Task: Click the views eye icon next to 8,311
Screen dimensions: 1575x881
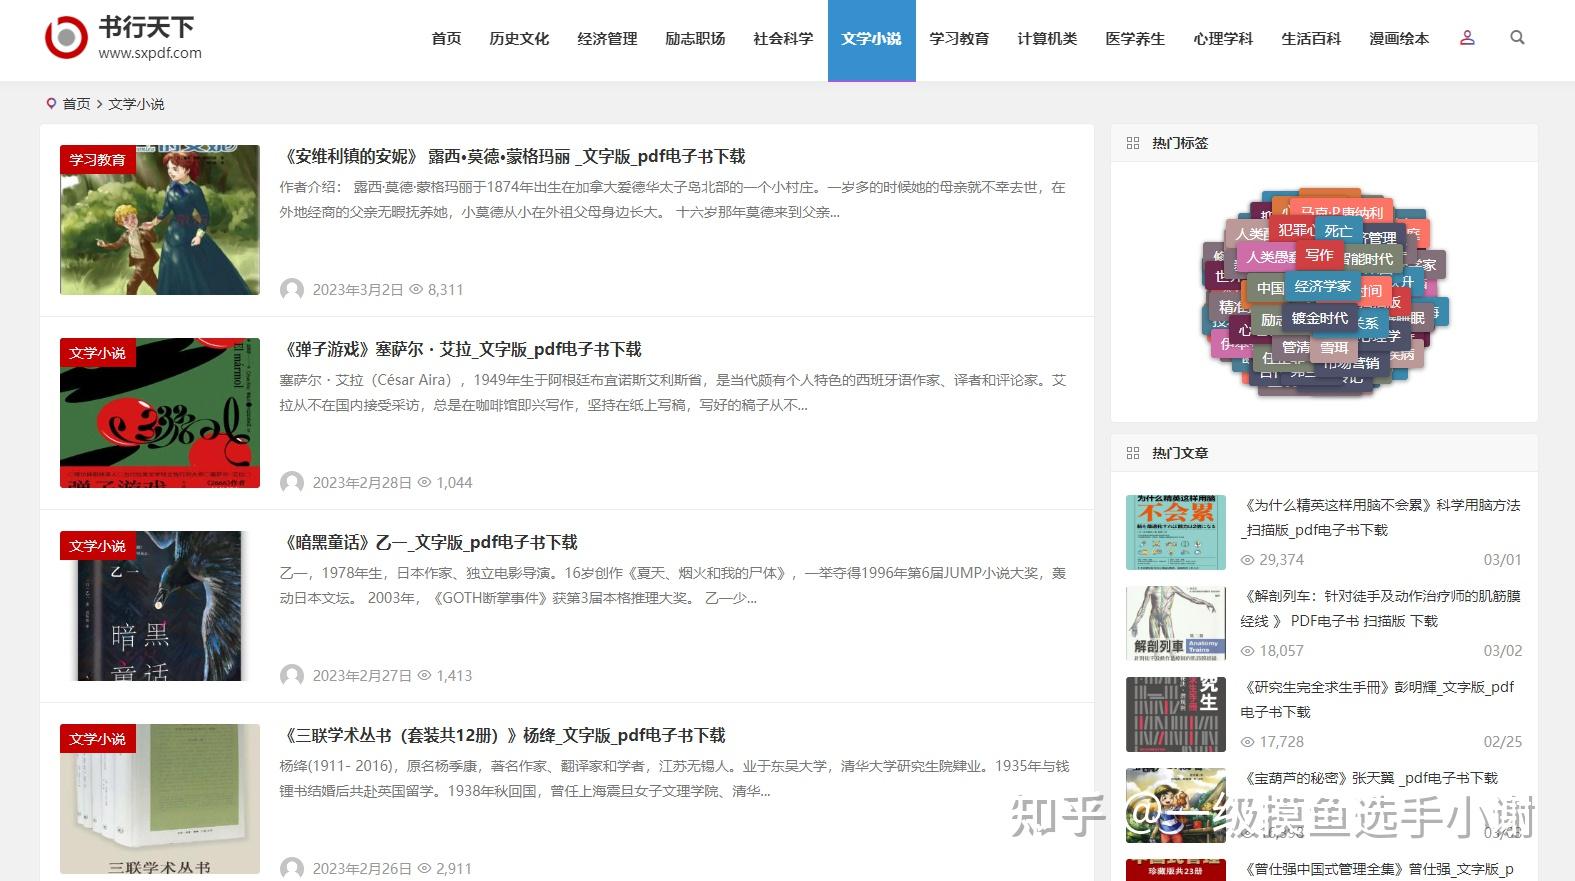Action: coord(416,290)
